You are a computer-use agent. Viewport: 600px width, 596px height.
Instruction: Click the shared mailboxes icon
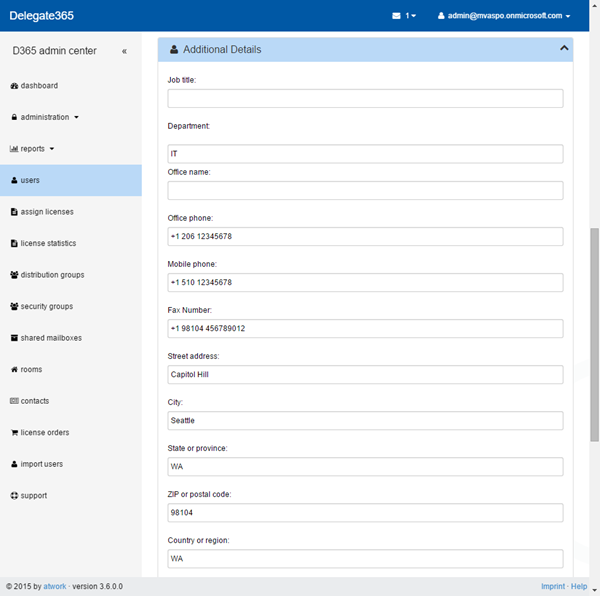point(14,338)
